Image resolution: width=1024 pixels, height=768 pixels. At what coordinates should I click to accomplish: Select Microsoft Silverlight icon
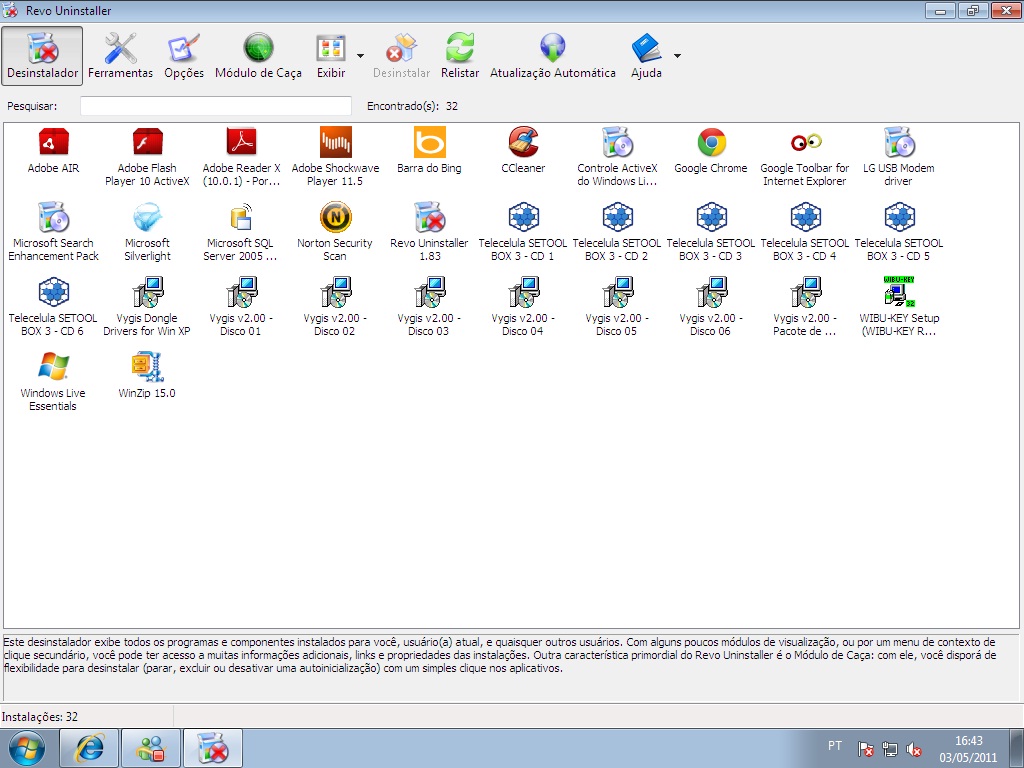coord(147,232)
